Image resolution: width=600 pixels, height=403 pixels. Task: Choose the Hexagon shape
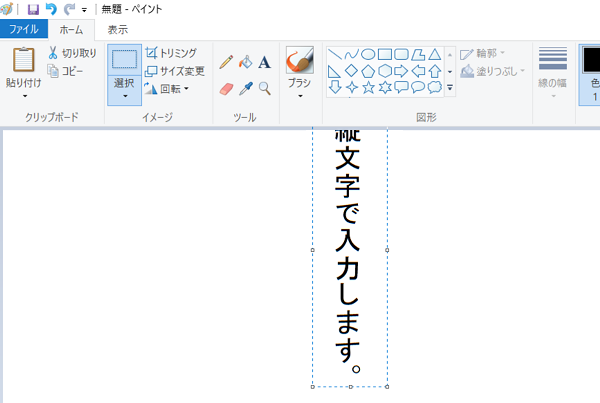click(385, 71)
